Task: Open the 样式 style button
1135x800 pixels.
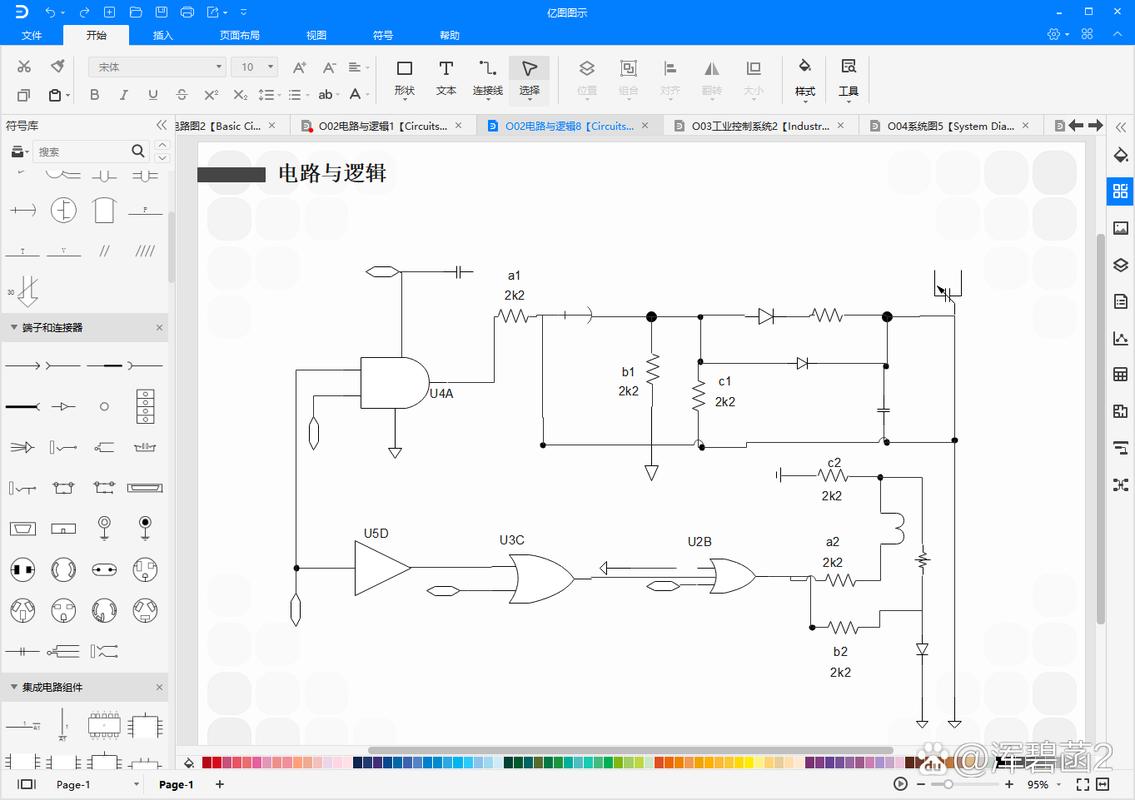Action: [x=805, y=78]
